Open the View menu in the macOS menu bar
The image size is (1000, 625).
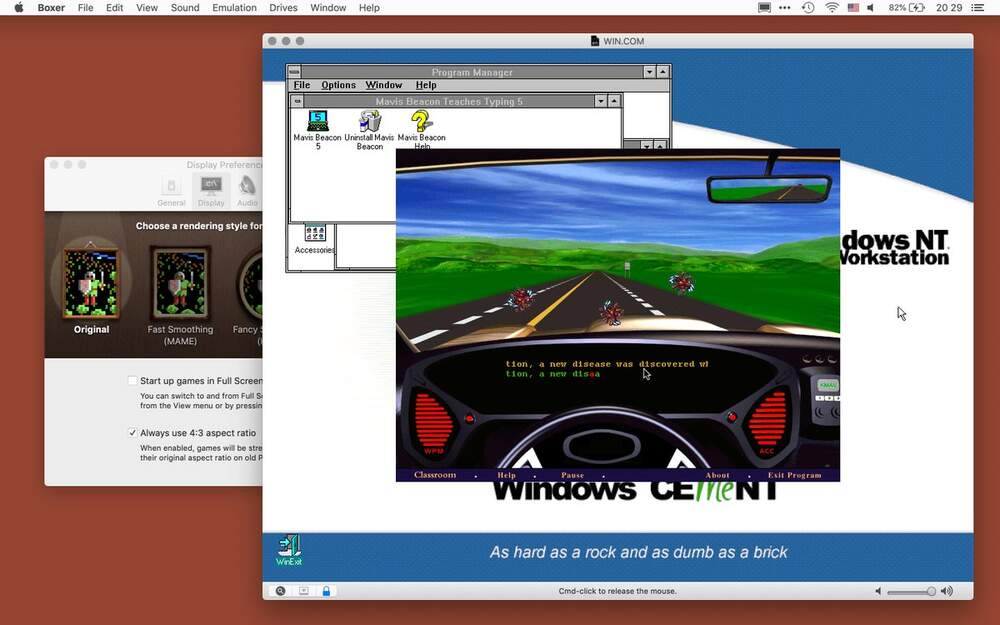tap(147, 8)
